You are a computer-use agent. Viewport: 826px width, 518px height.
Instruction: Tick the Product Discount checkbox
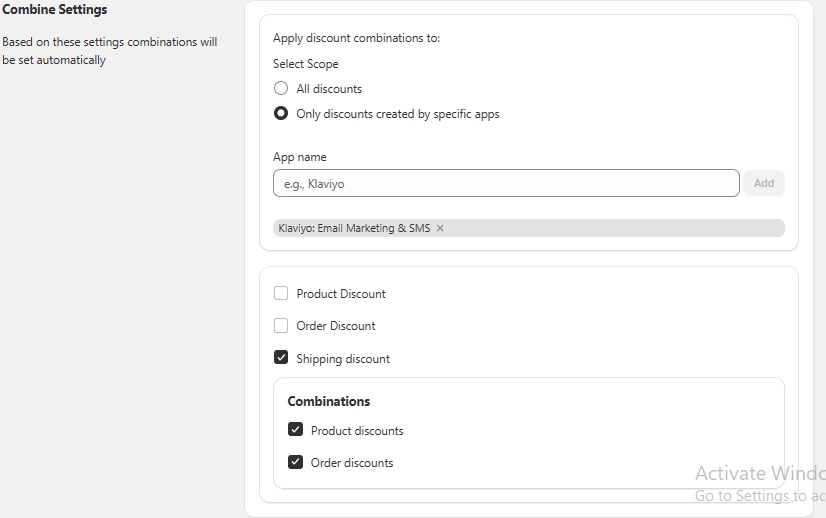pos(281,293)
